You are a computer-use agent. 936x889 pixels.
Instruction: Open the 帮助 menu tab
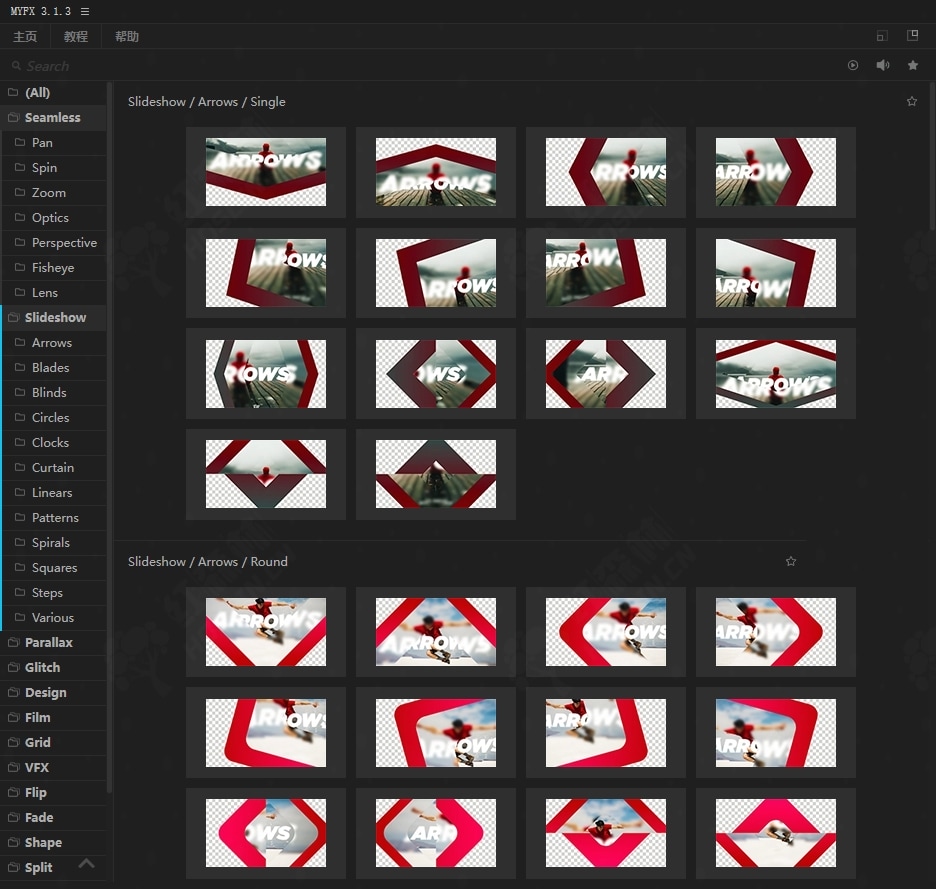coord(127,36)
